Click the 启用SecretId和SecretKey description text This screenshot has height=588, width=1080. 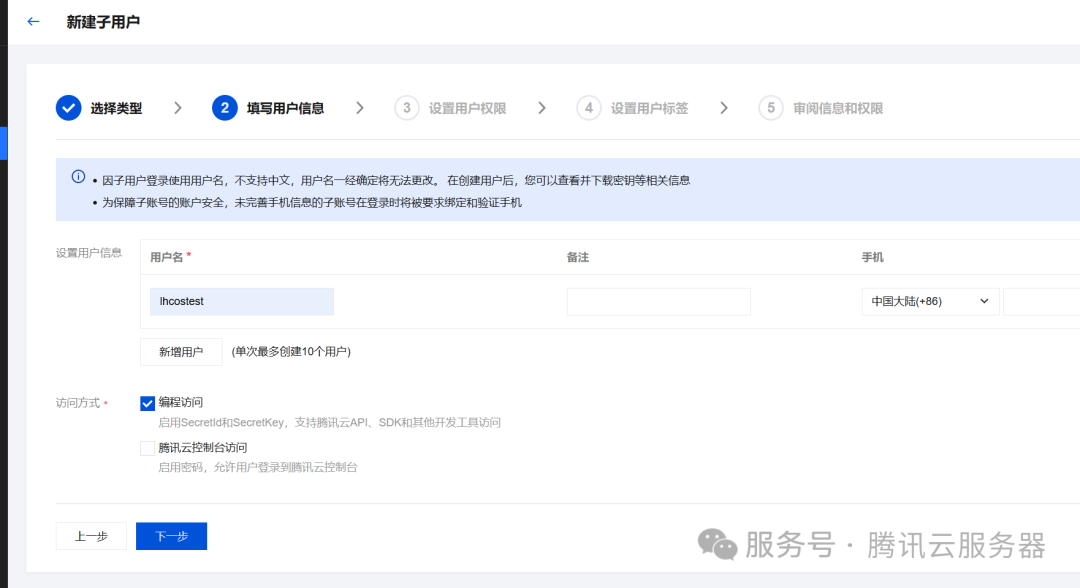click(x=329, y=423)
